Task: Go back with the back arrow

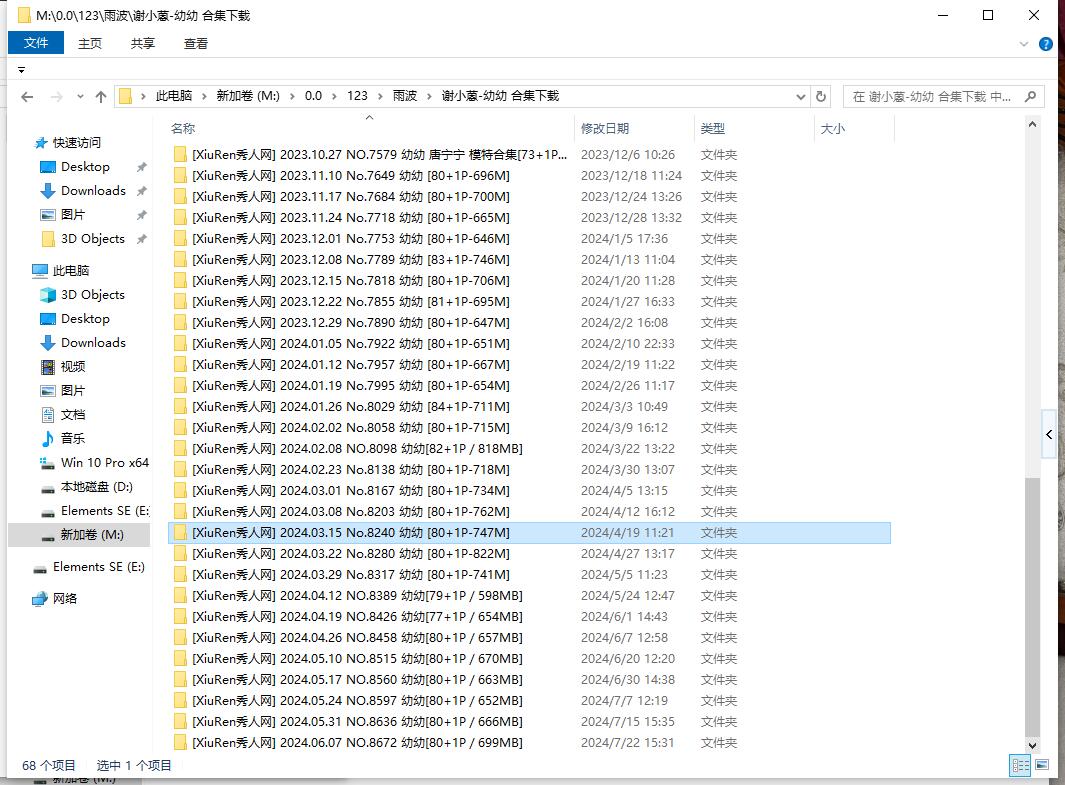Action: [27, 97]
